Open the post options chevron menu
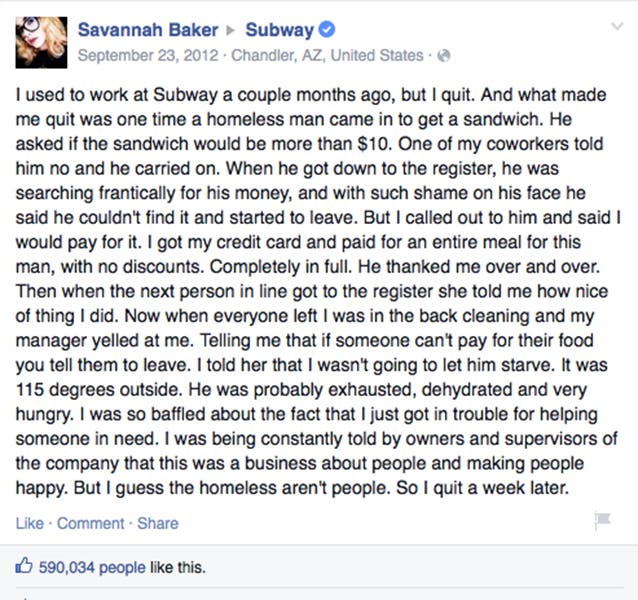Image resolution: width=638 pixels, height=600 pixels. pos(617,27)
